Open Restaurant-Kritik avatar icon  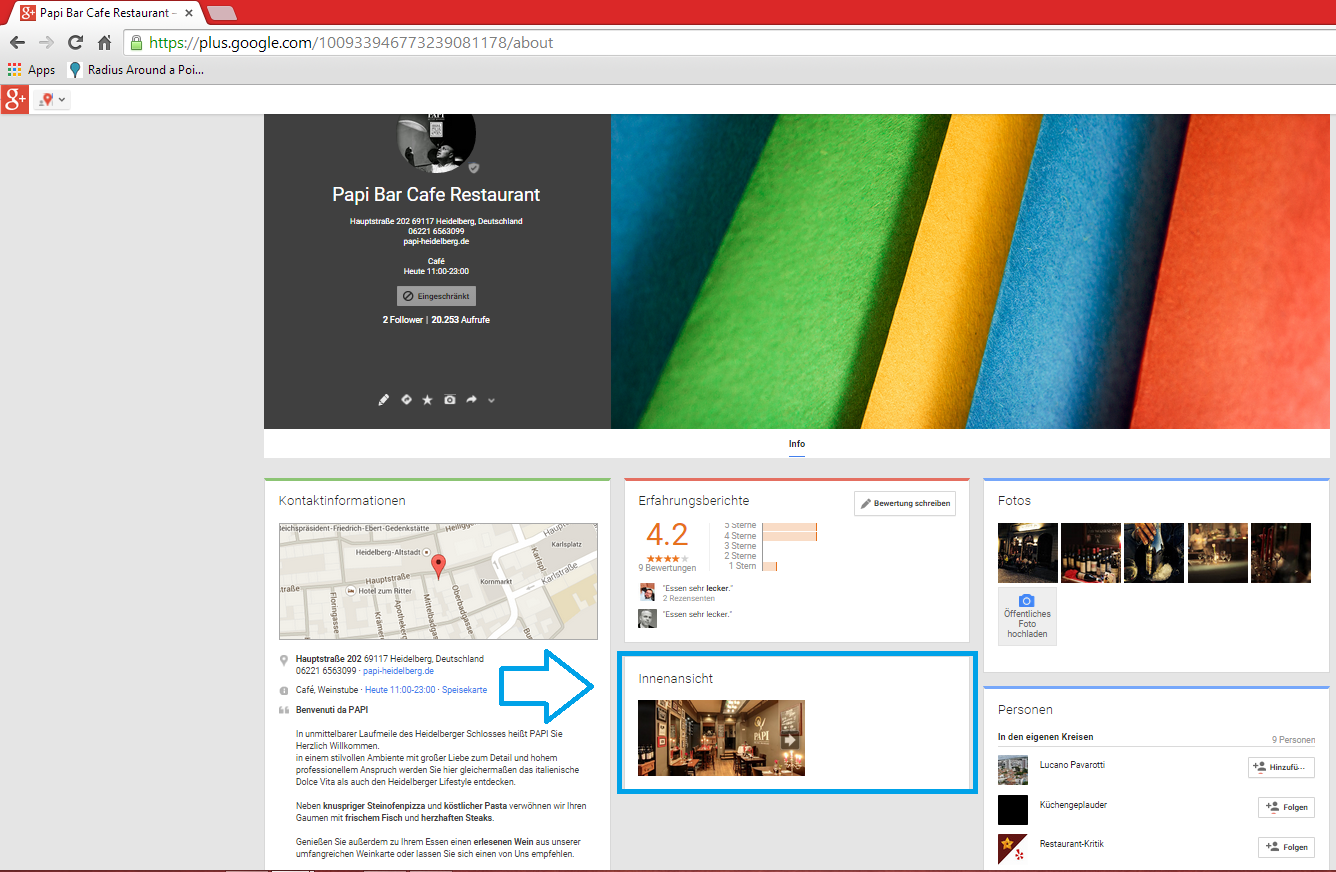point(1013,849)
